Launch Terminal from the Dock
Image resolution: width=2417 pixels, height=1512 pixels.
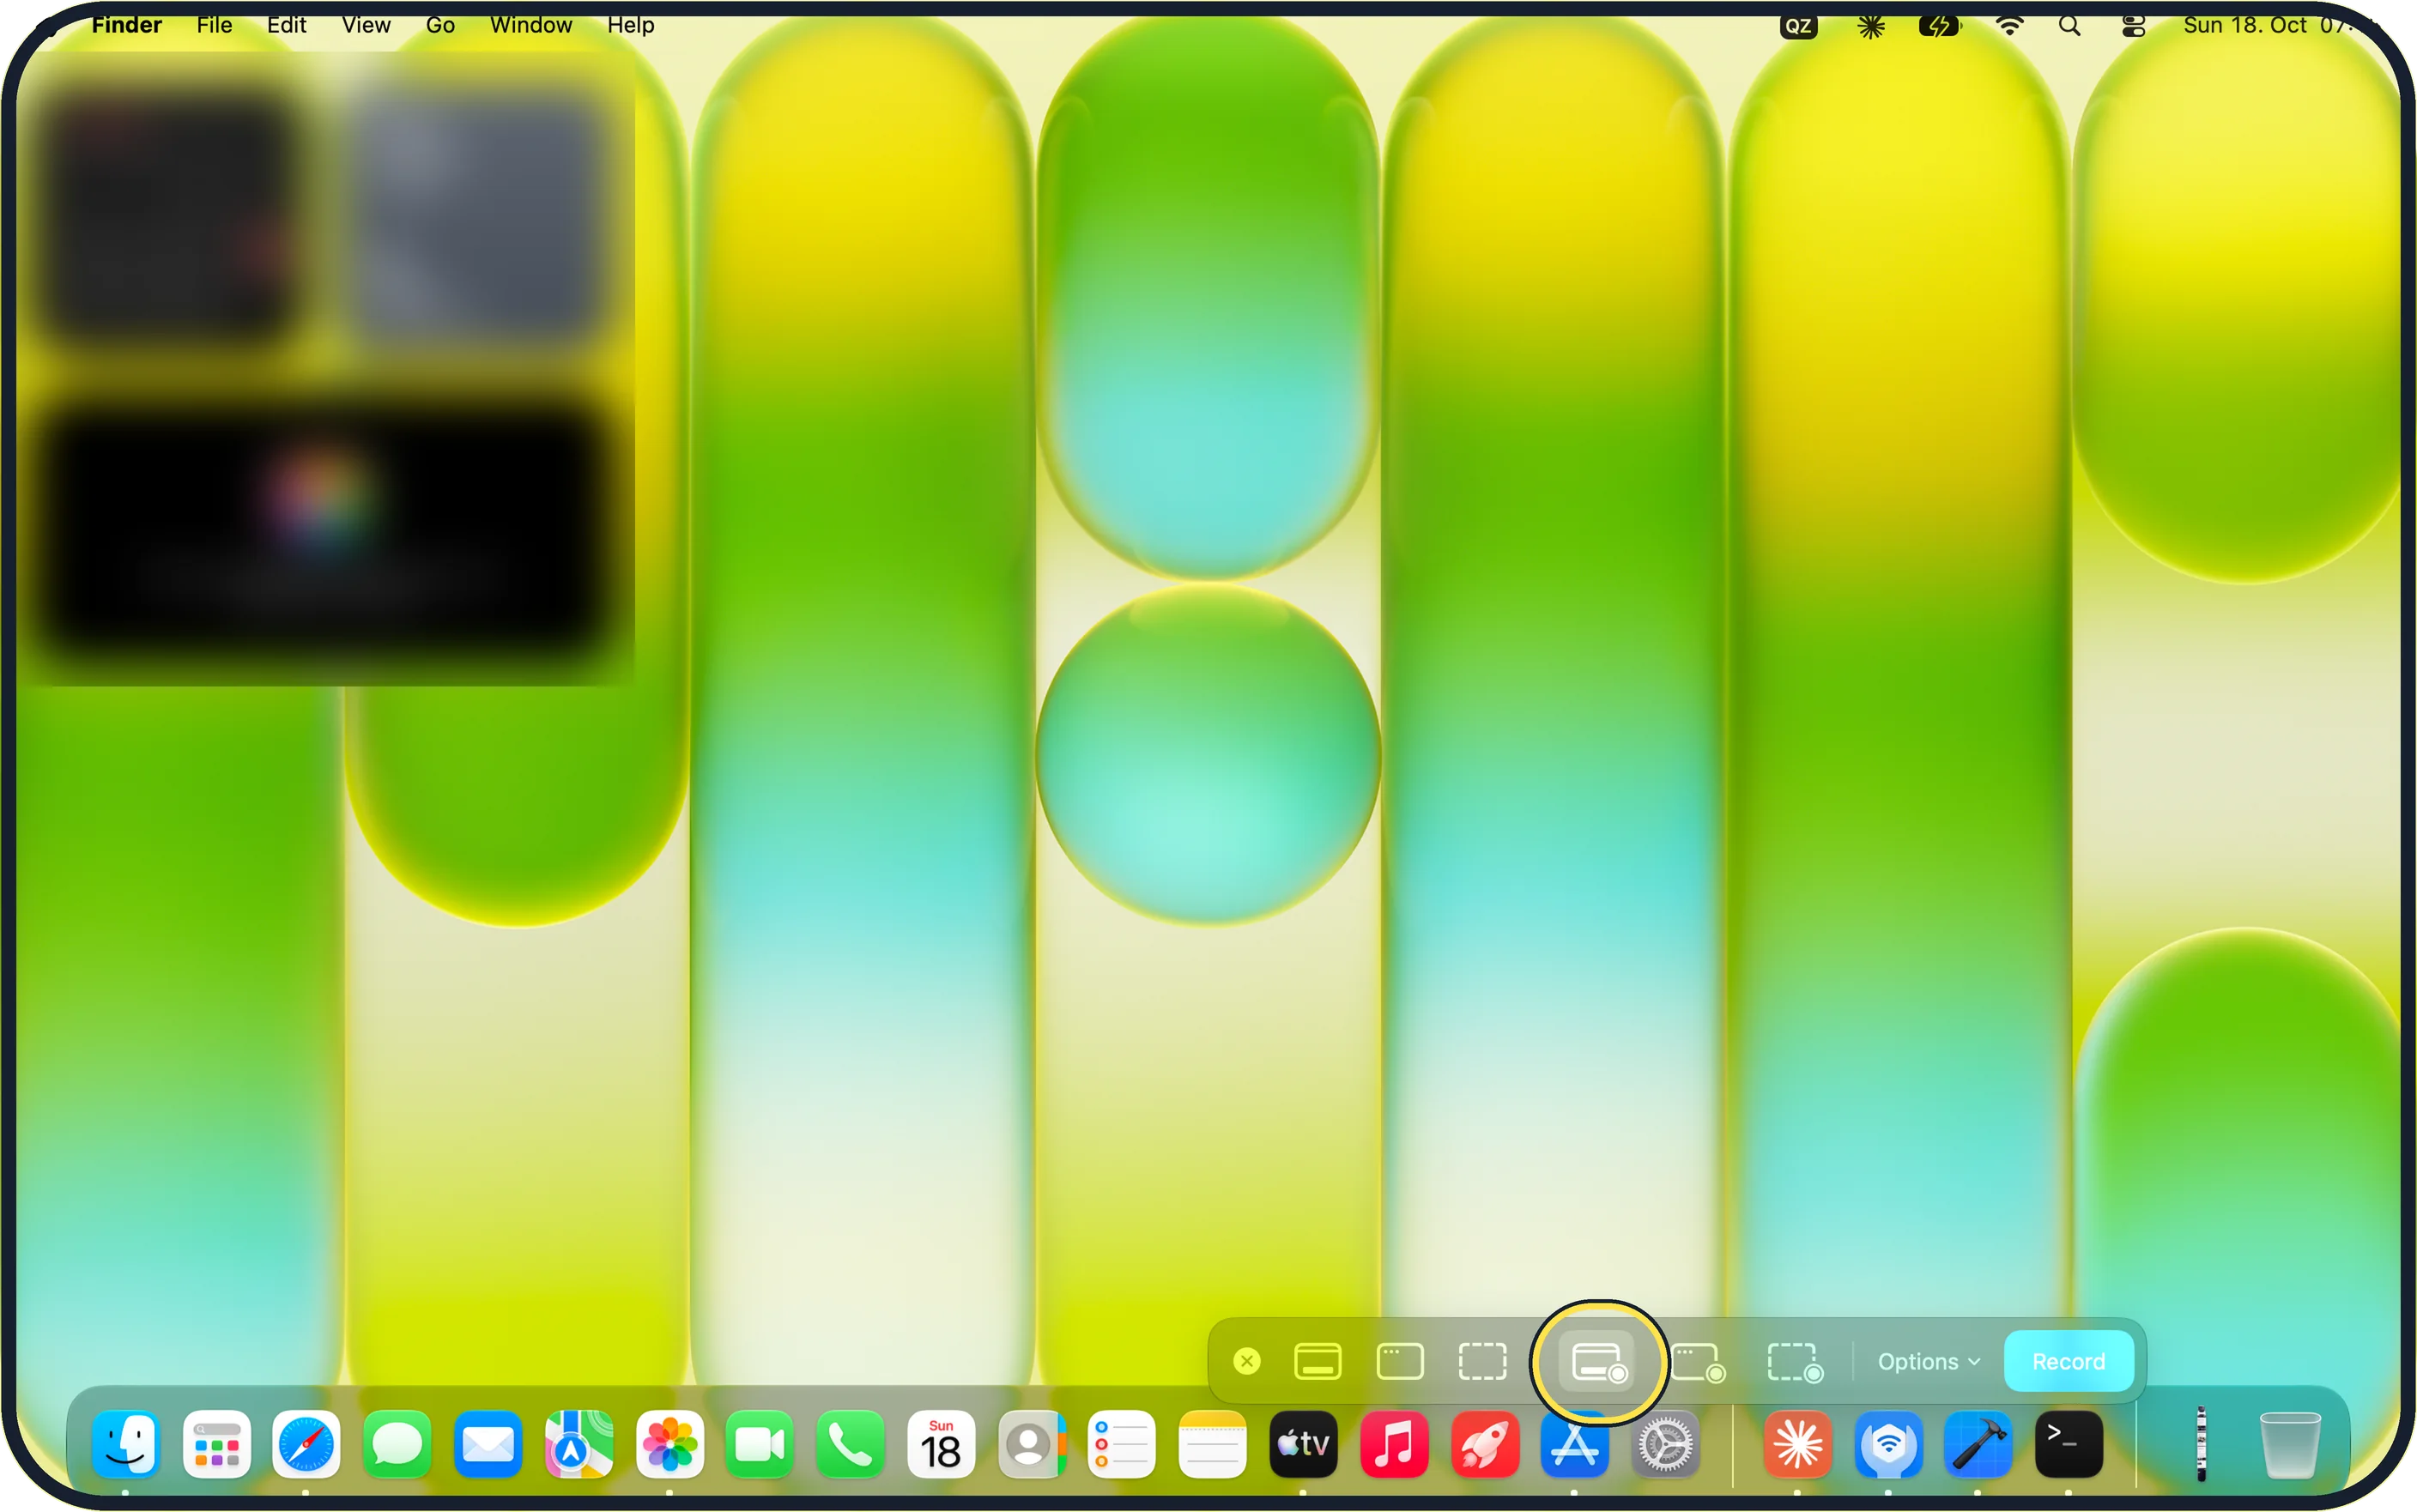[x=2068, y=1443]
